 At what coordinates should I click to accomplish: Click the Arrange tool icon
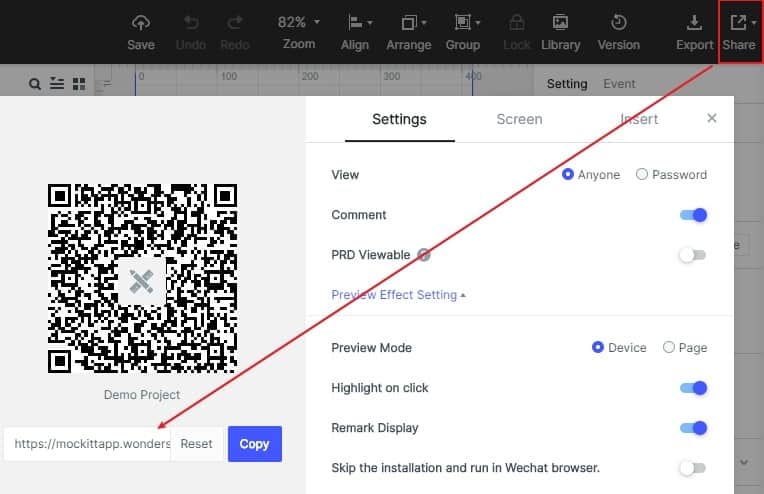tap(409, 22)
